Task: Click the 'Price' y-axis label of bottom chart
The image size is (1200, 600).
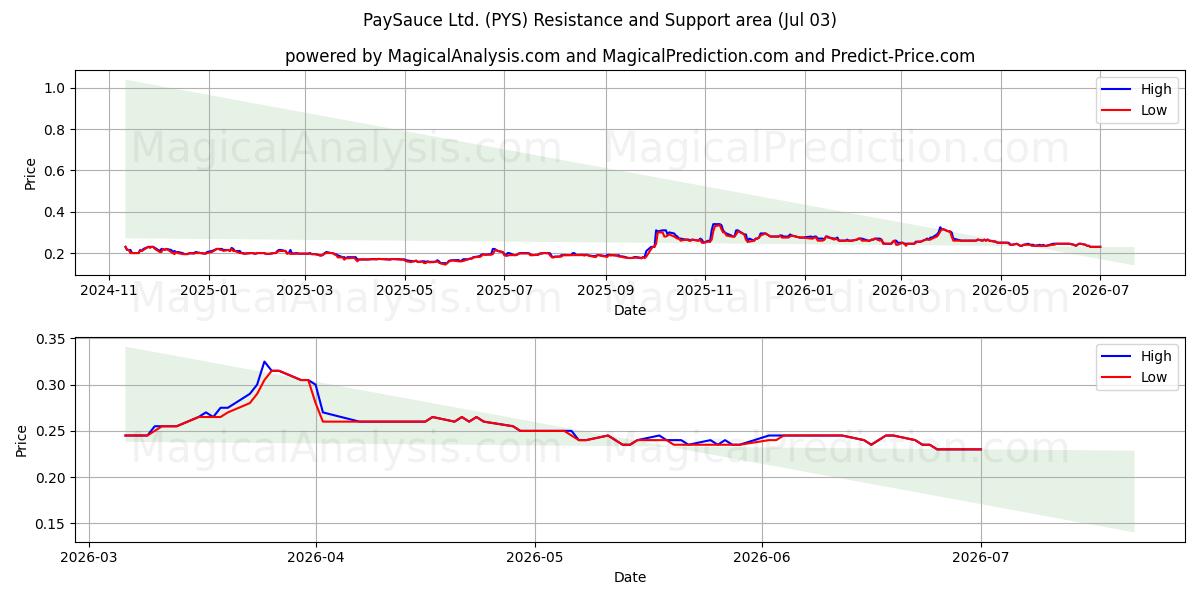Action: click(x=22, y=440)
